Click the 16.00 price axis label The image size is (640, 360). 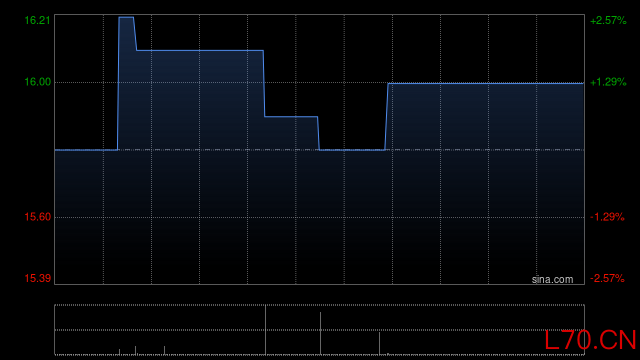38,82
